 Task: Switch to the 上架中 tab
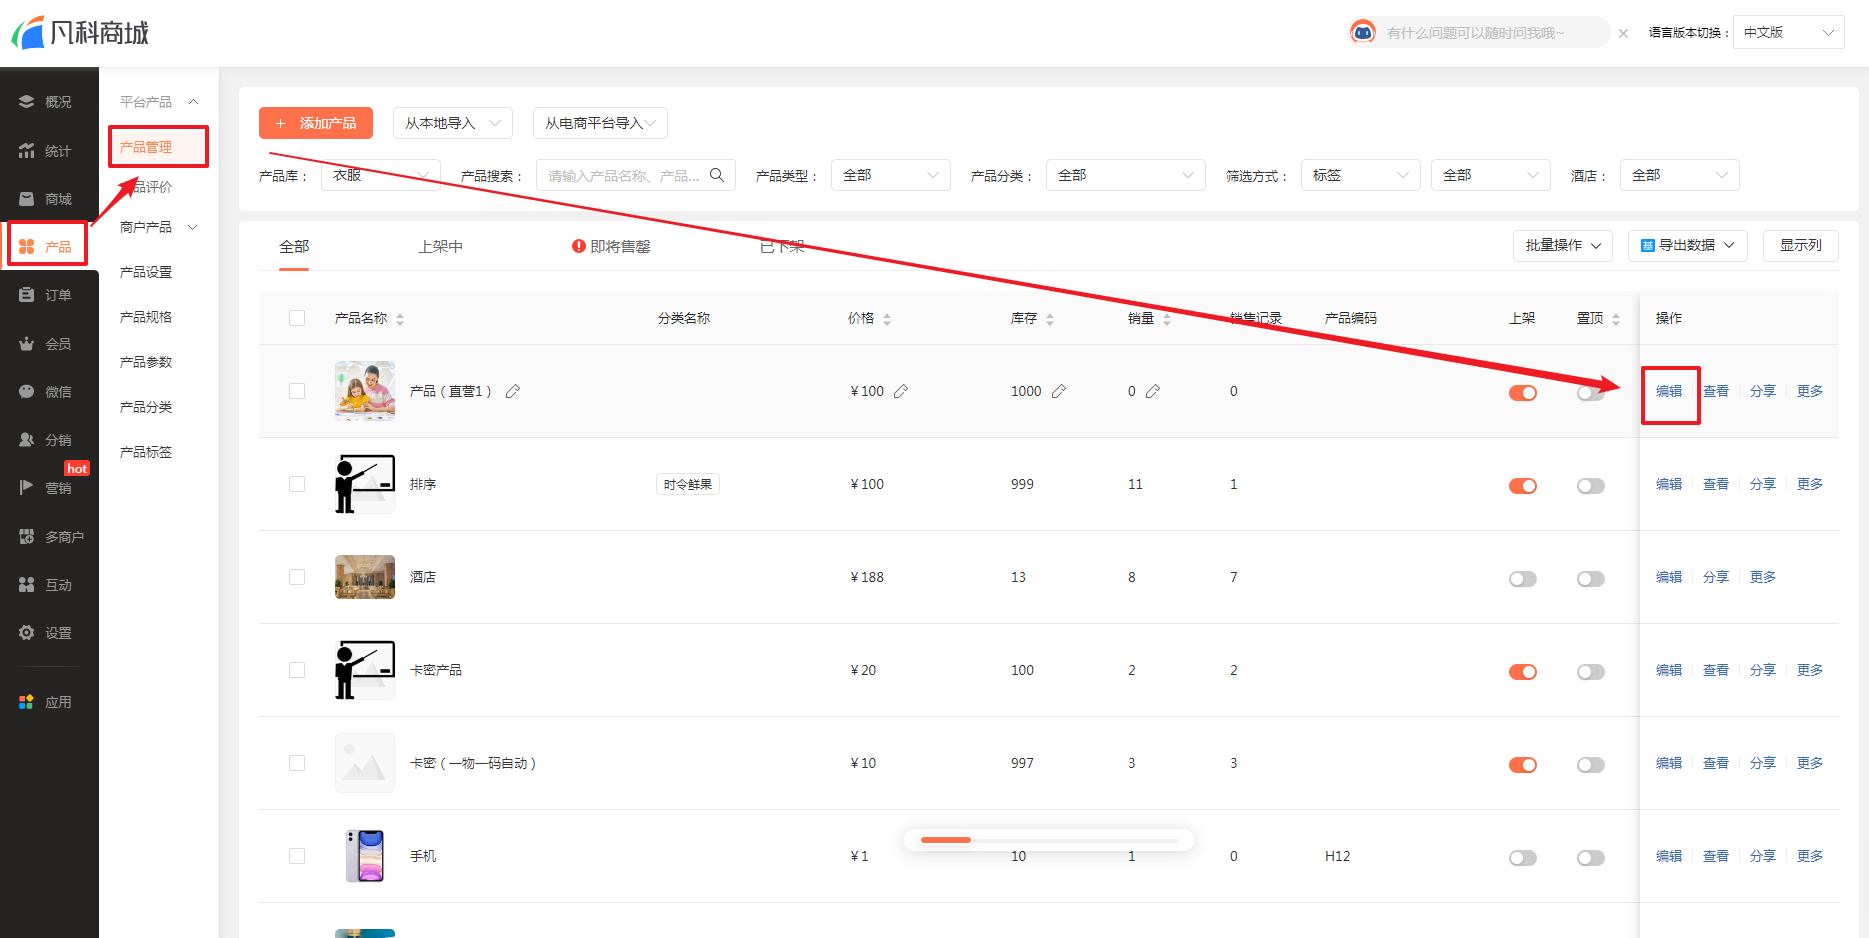[x=440, y=246]
